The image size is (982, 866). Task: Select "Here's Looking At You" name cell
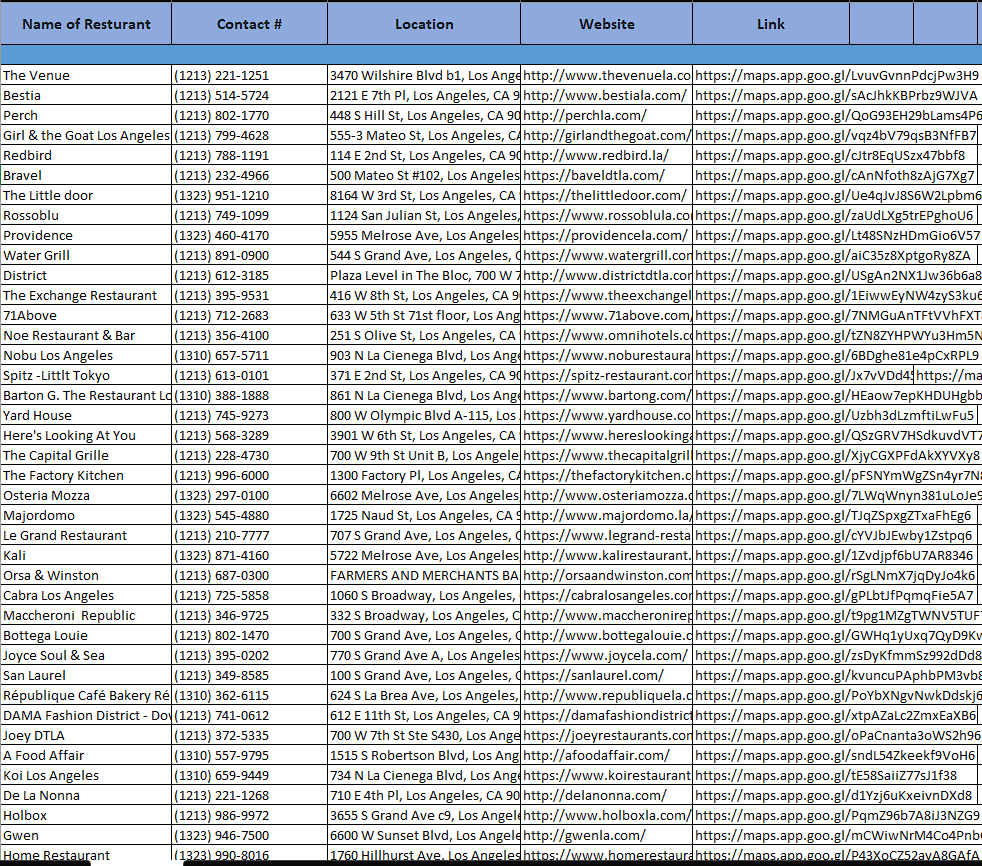(86, 436)
